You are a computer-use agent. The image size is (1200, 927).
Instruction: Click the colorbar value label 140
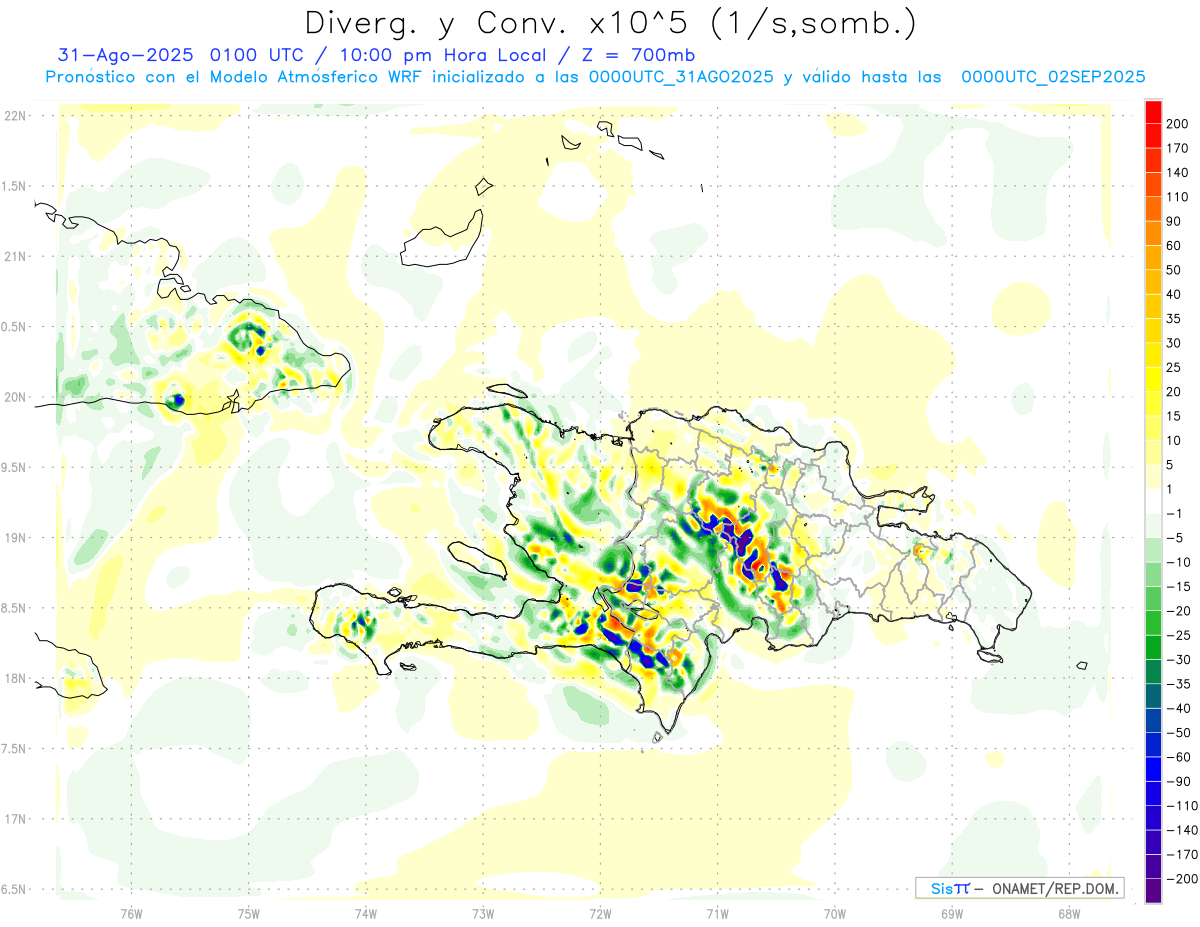(x=1177, y=172)
